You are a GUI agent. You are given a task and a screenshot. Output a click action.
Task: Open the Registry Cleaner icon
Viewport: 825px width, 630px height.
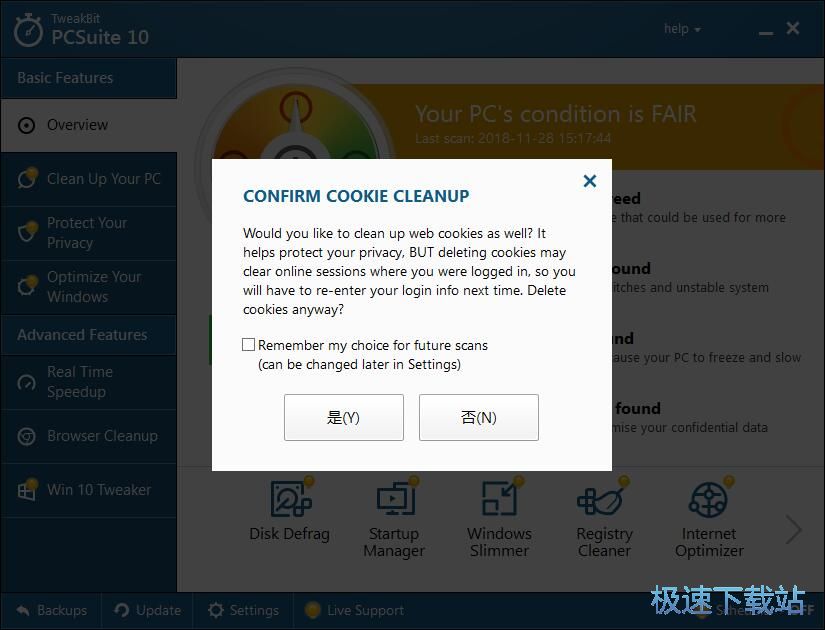pos(603,498)
